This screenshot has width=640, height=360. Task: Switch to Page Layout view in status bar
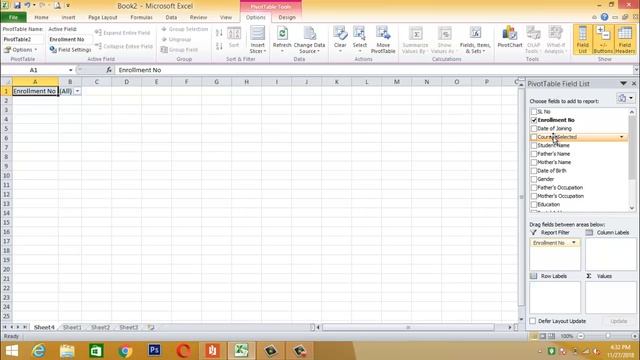(x=542, y=336)
